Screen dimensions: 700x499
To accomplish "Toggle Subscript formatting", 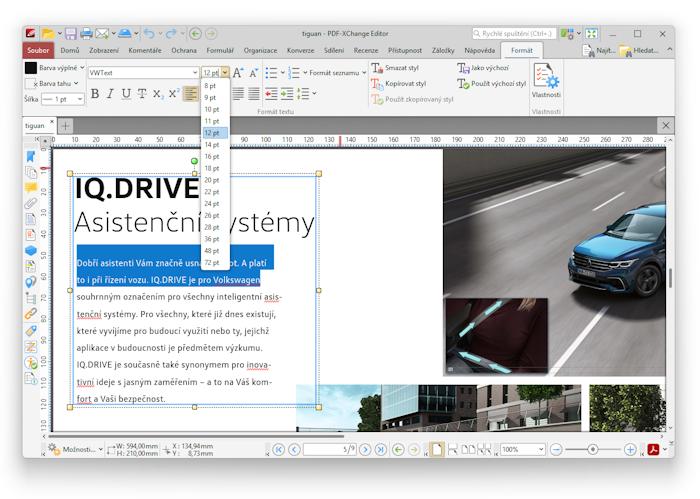I will [158, 94].
